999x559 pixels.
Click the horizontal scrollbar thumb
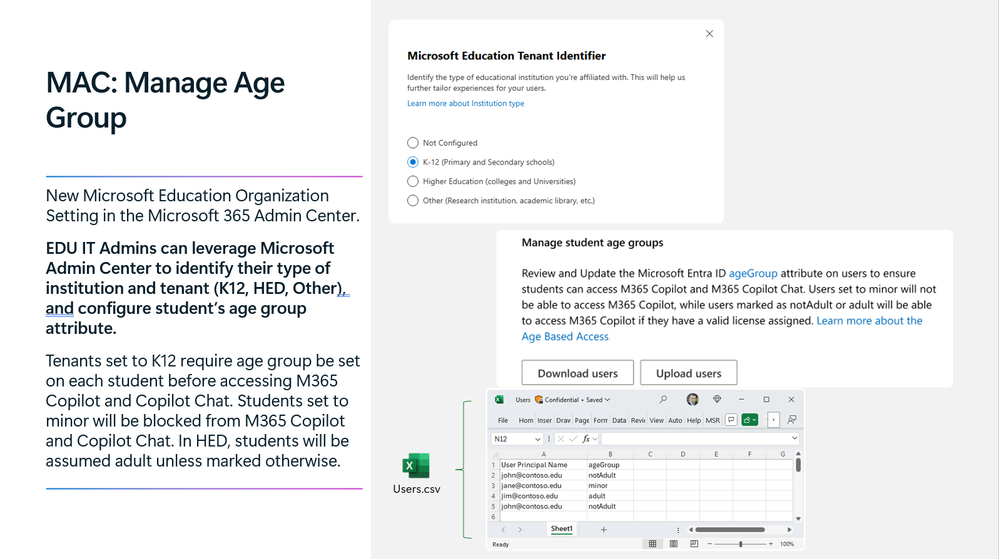(730, 530)
